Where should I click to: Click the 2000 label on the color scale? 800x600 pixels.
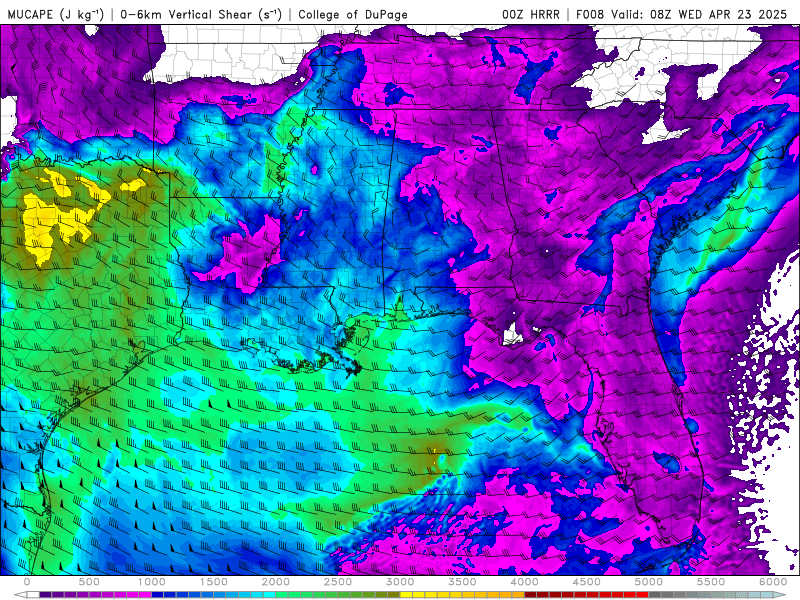pos(276,582)
